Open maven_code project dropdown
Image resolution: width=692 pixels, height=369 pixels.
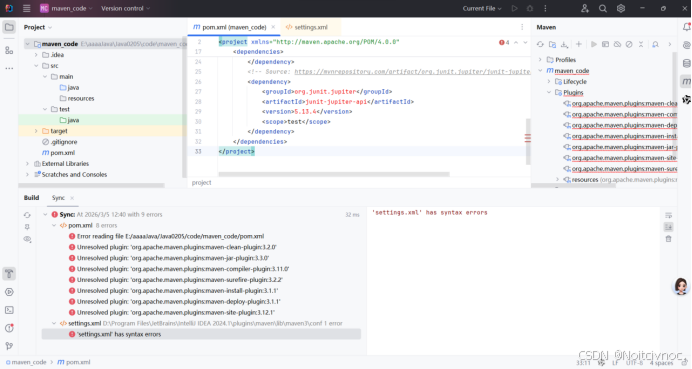click(x=66, y=8)
